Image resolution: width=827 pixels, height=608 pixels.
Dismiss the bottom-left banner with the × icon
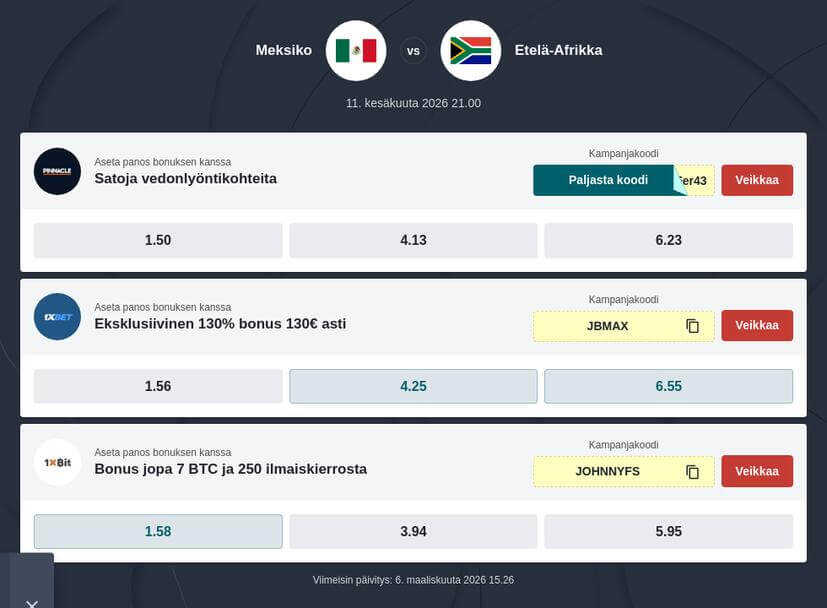(30, 604)
